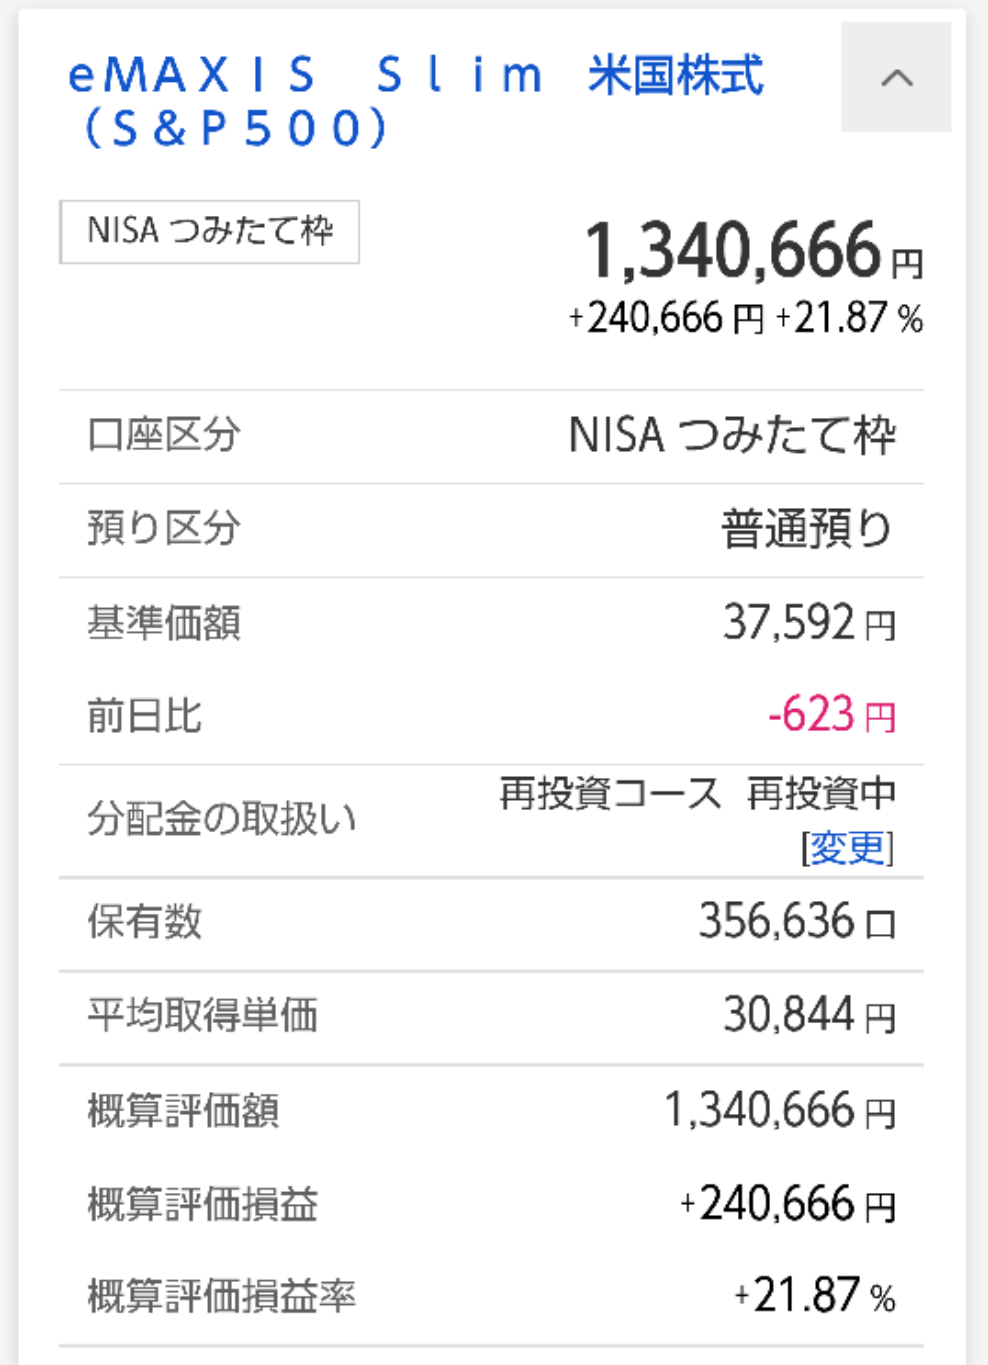The height and width of the screenshot is (1365, 988).
Task: Select the 平均取得単価 label
Action: 202,1016
